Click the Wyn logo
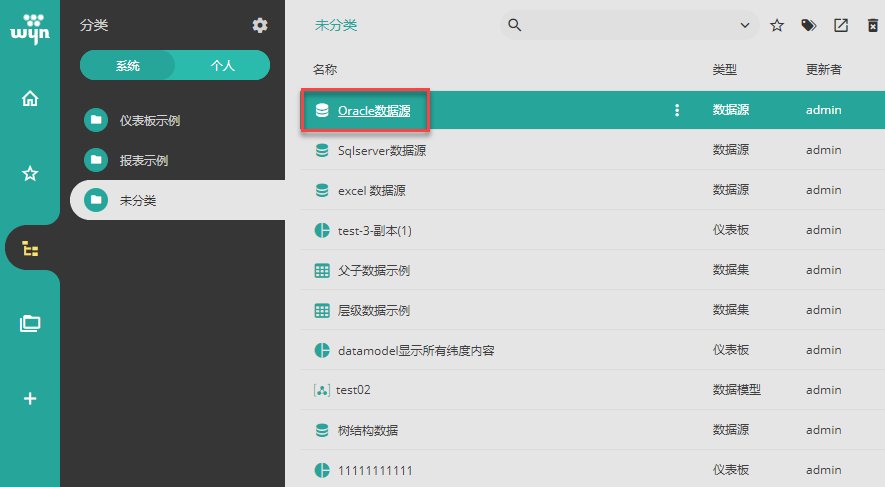The image size is (885, 487). tap(30, 29)
